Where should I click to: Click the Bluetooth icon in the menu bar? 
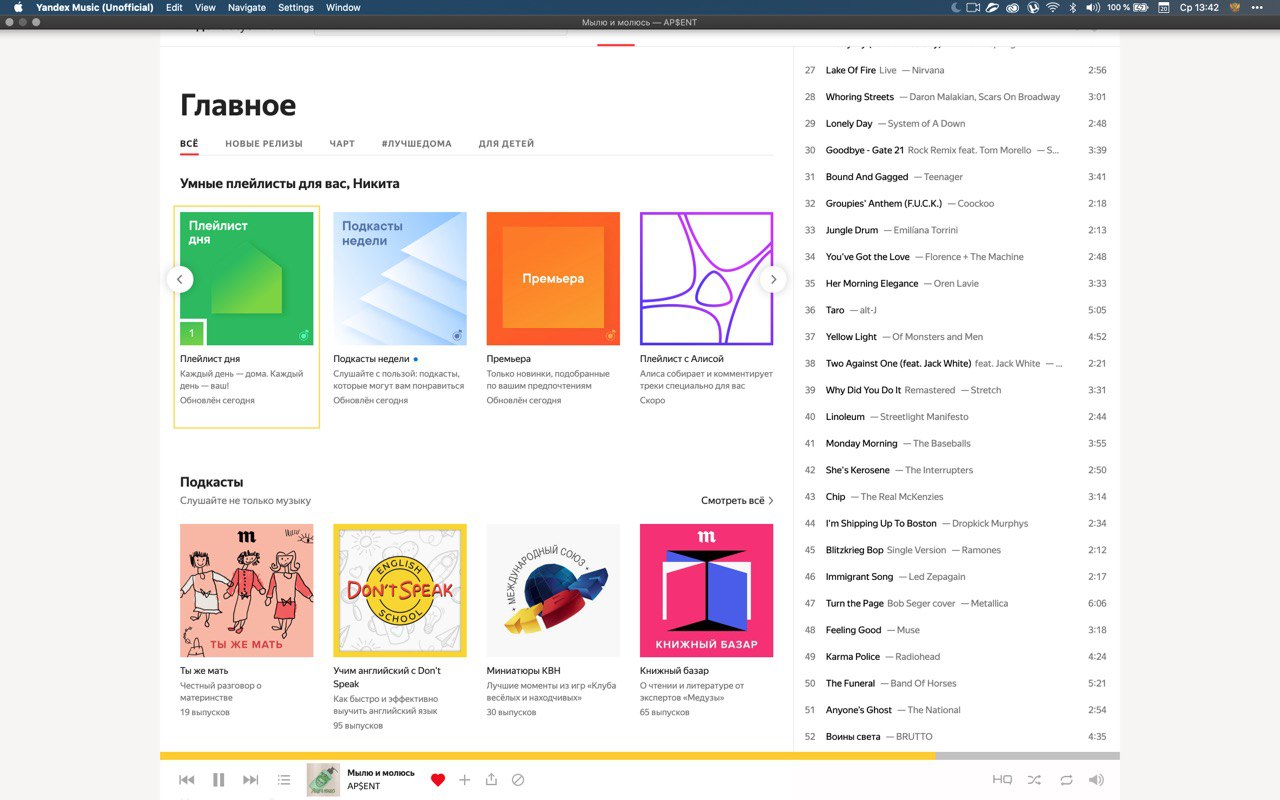[1072, 7]
